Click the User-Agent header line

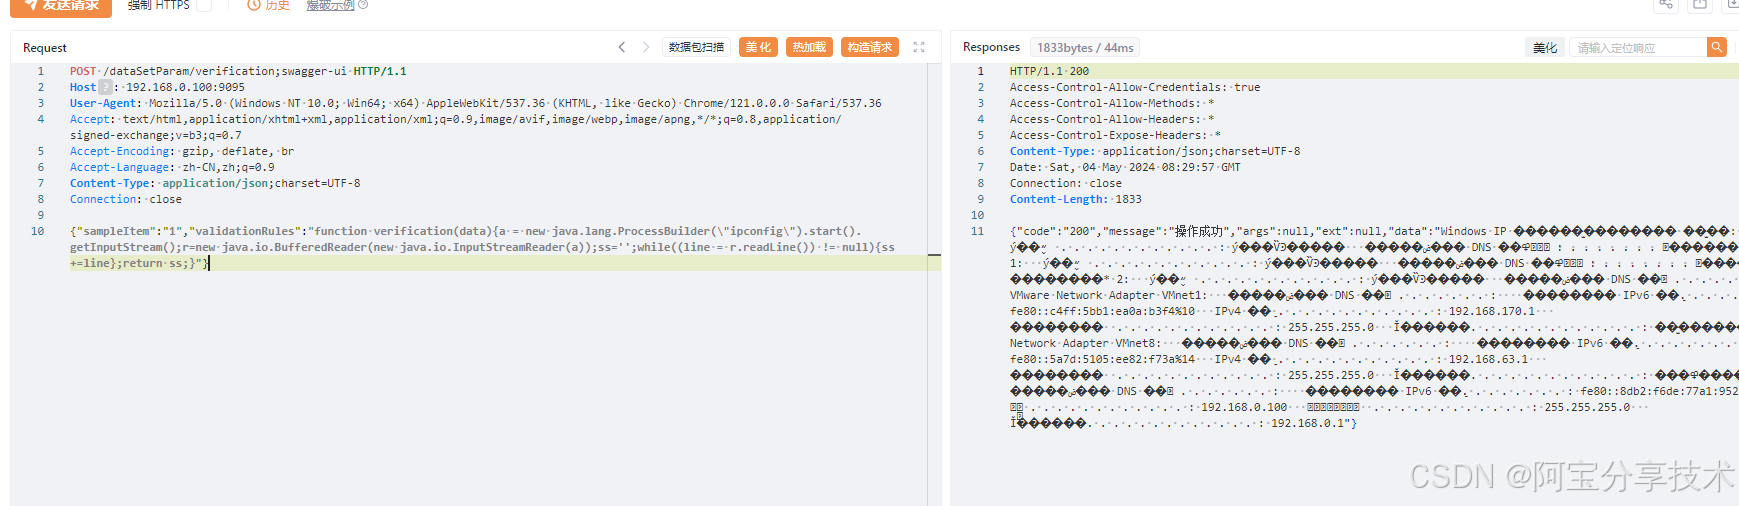tap(475, 103)
